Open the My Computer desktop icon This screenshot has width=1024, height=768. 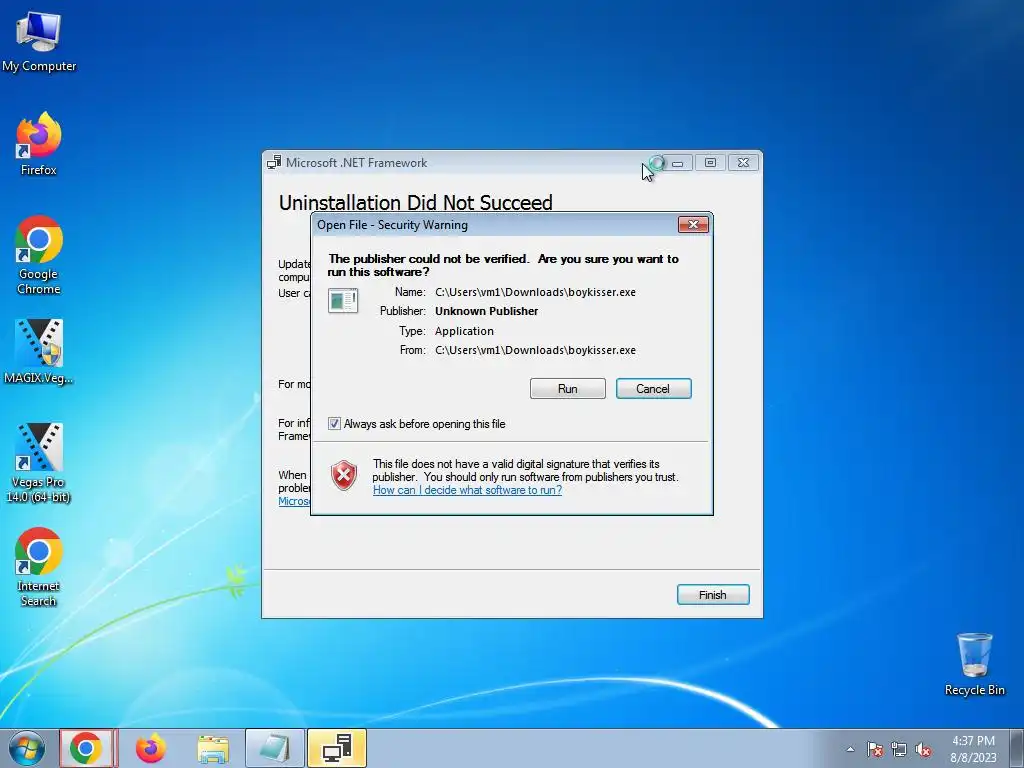[x=39, y=41]
